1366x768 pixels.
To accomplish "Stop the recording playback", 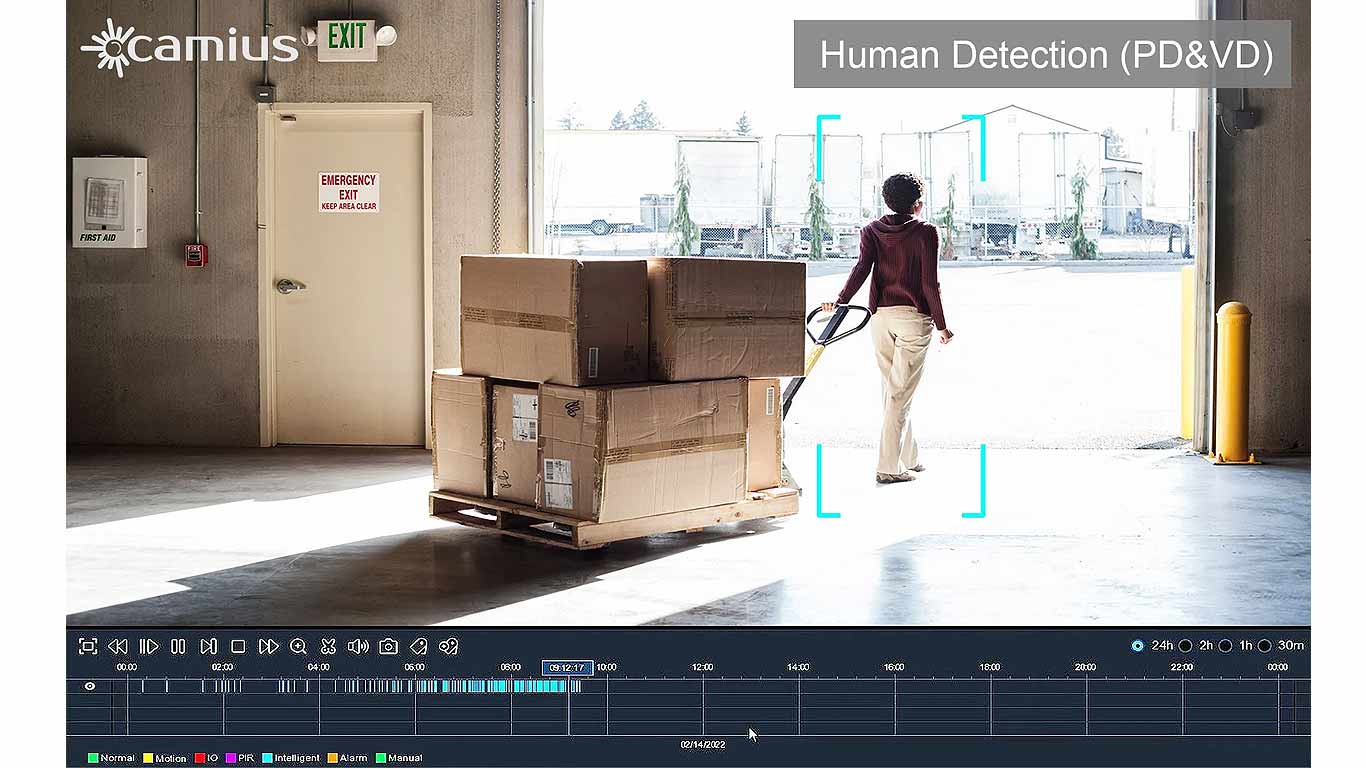I will pyautogui.click(x=238, y=647).
